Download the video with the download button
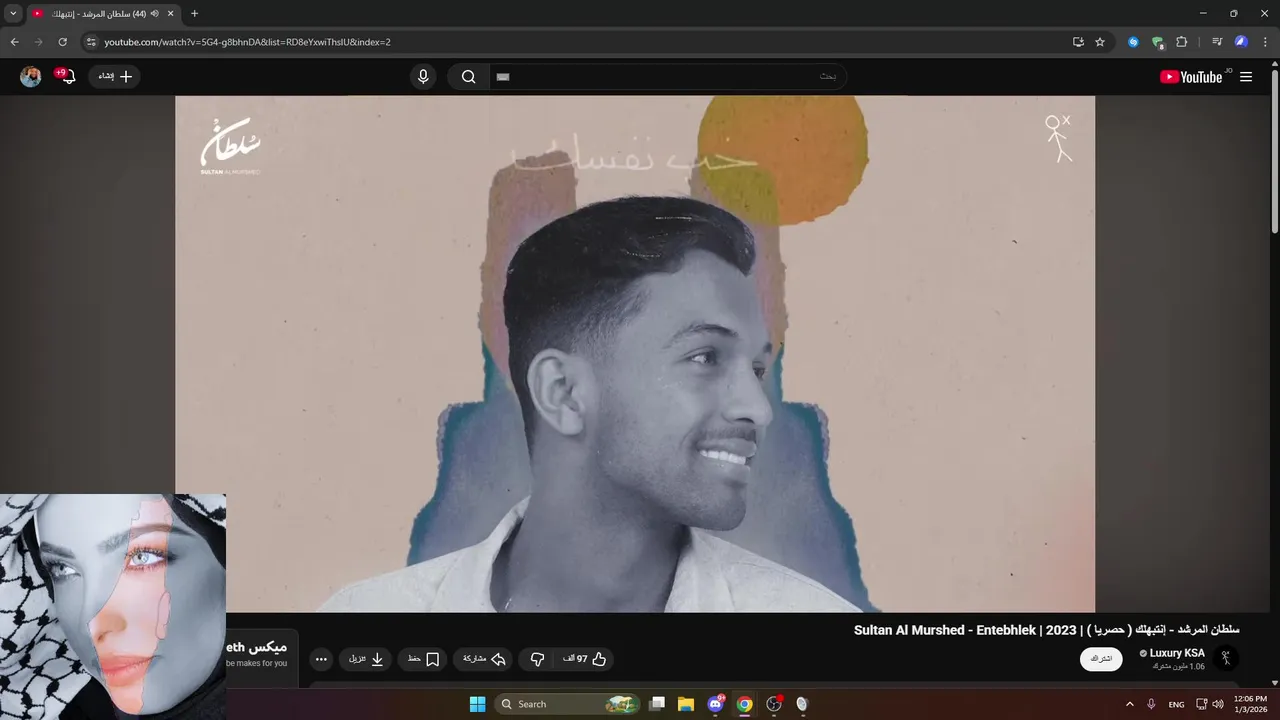1280x720 pixels. point(367,659)
